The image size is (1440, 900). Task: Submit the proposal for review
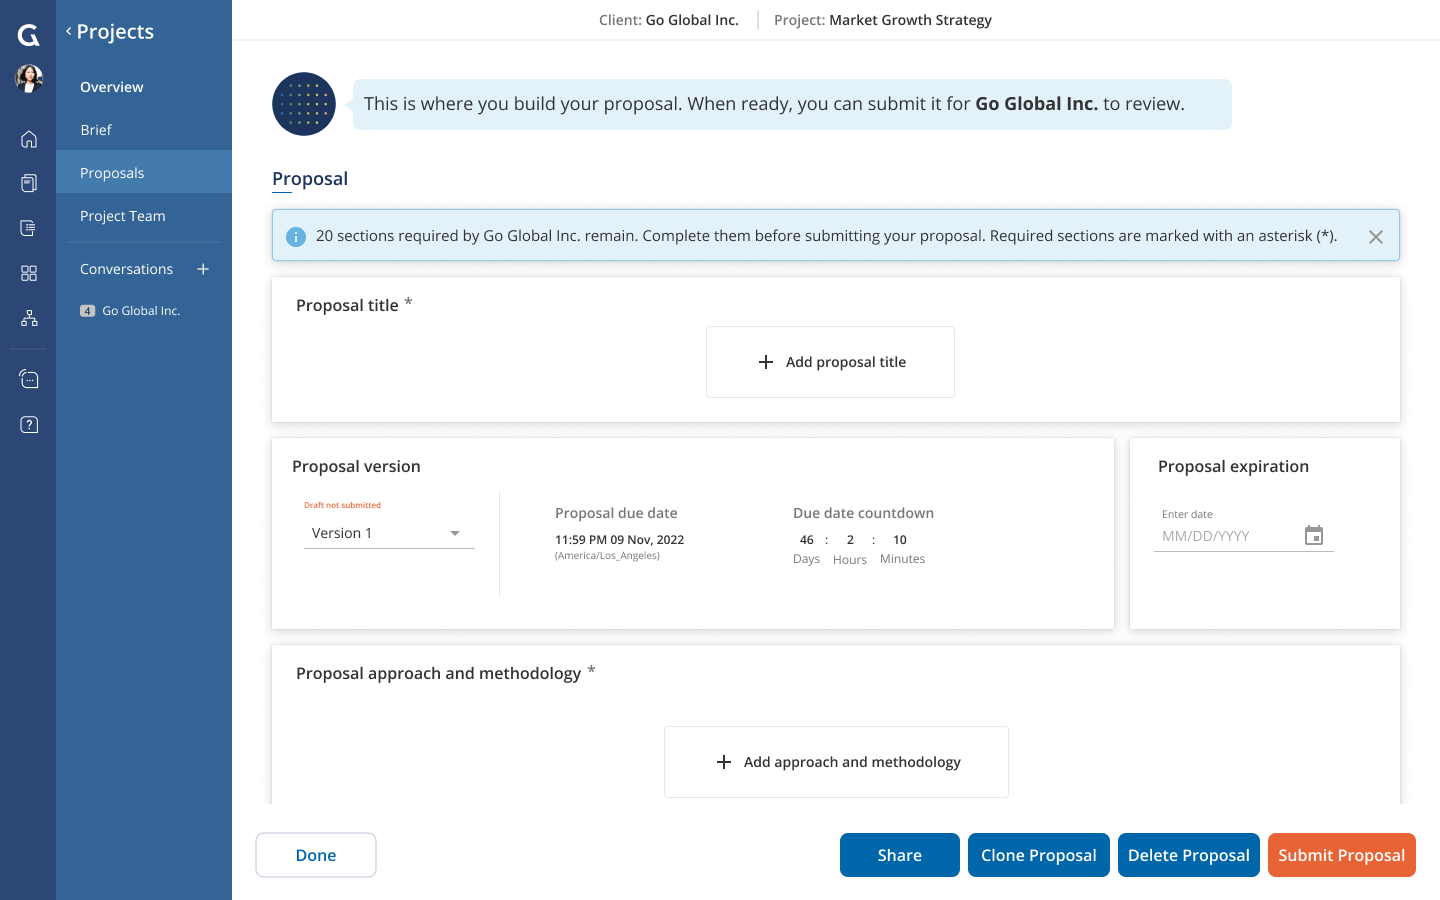point(1341,855)
